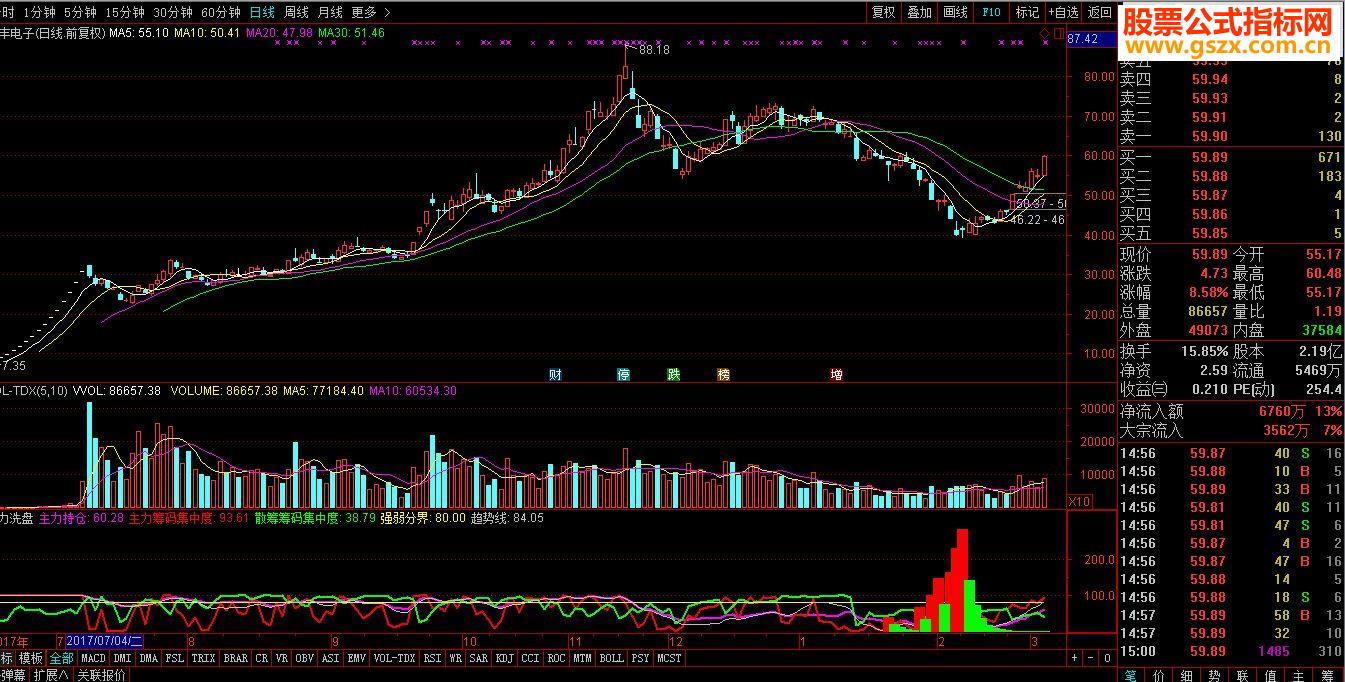Screen dimensions: 1345x682
Task: Select the 笔 tick tab
Action: [x=1130, y=675]
